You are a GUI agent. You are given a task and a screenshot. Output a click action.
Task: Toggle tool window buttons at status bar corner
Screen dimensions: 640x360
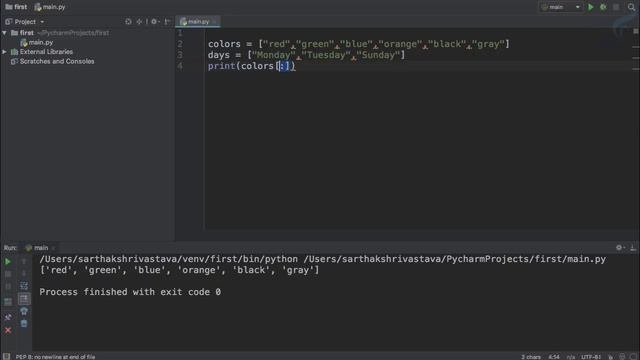[6, 356]
